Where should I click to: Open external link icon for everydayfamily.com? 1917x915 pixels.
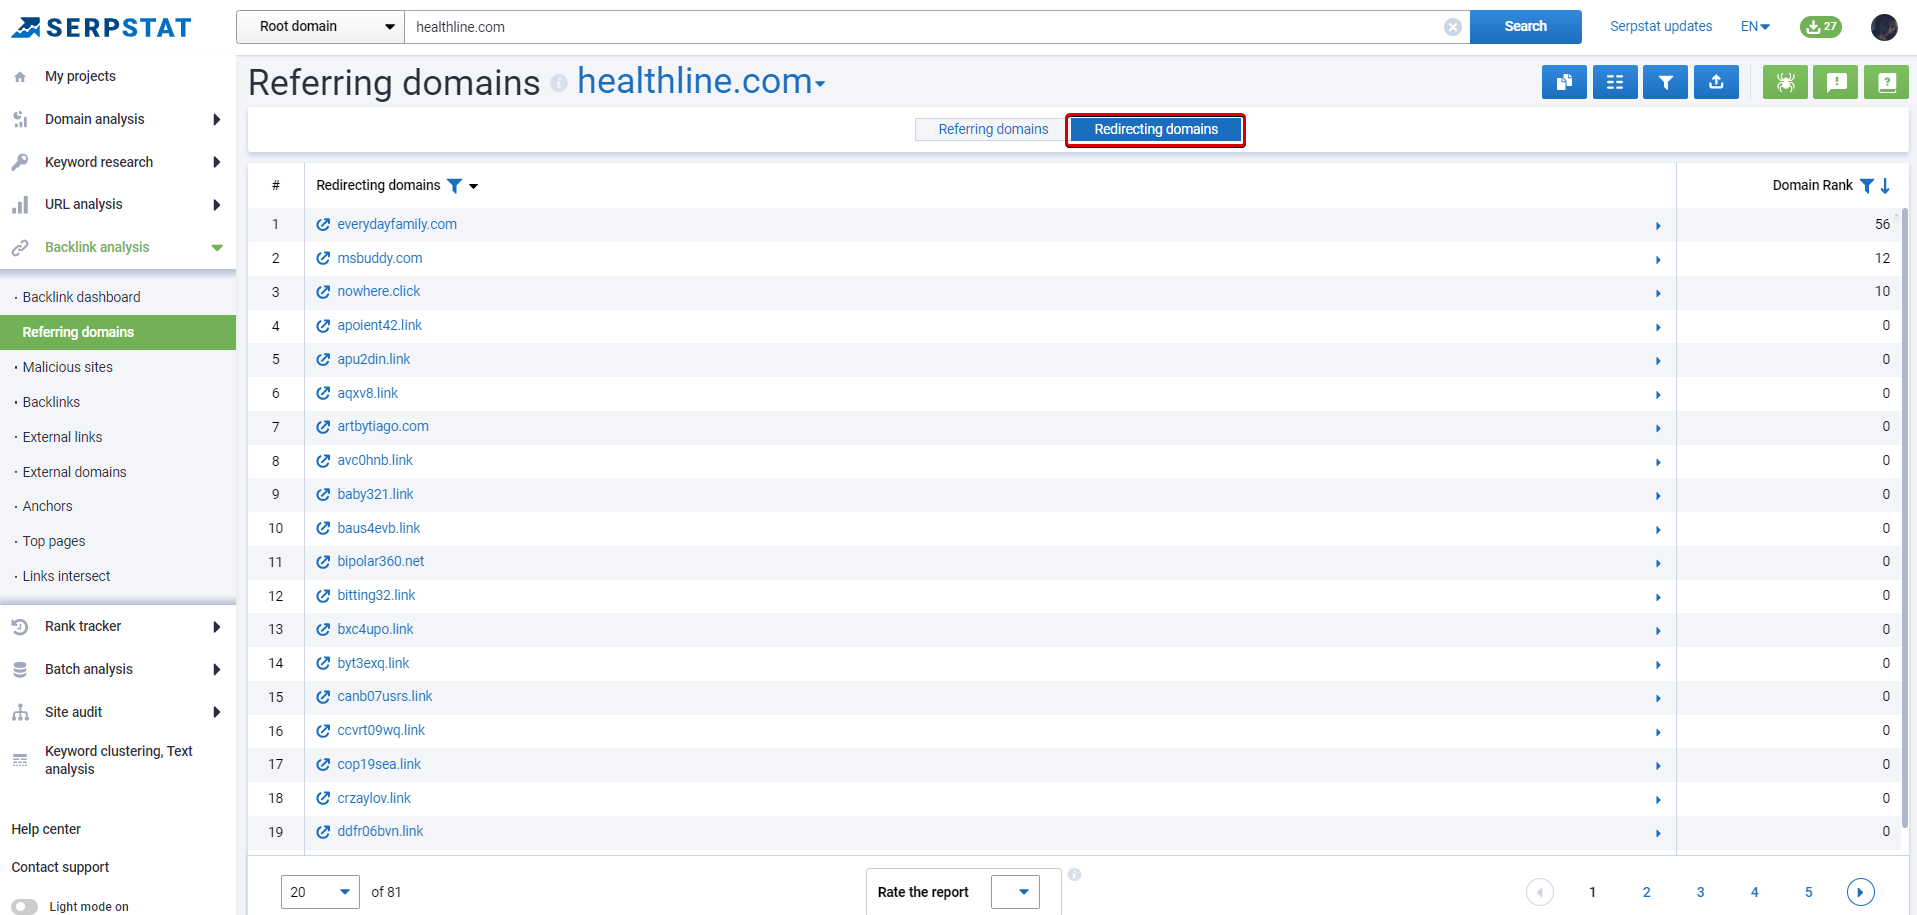pos(323,225)
